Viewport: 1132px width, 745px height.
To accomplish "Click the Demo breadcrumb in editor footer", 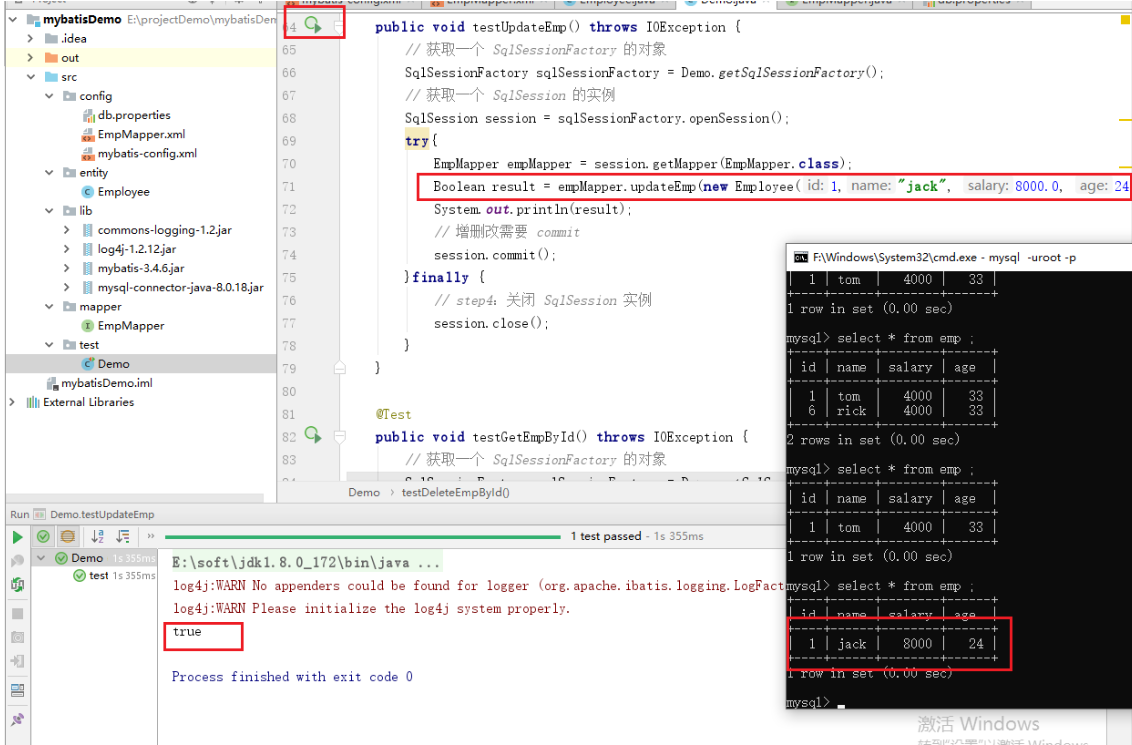I will pos(364,492).
